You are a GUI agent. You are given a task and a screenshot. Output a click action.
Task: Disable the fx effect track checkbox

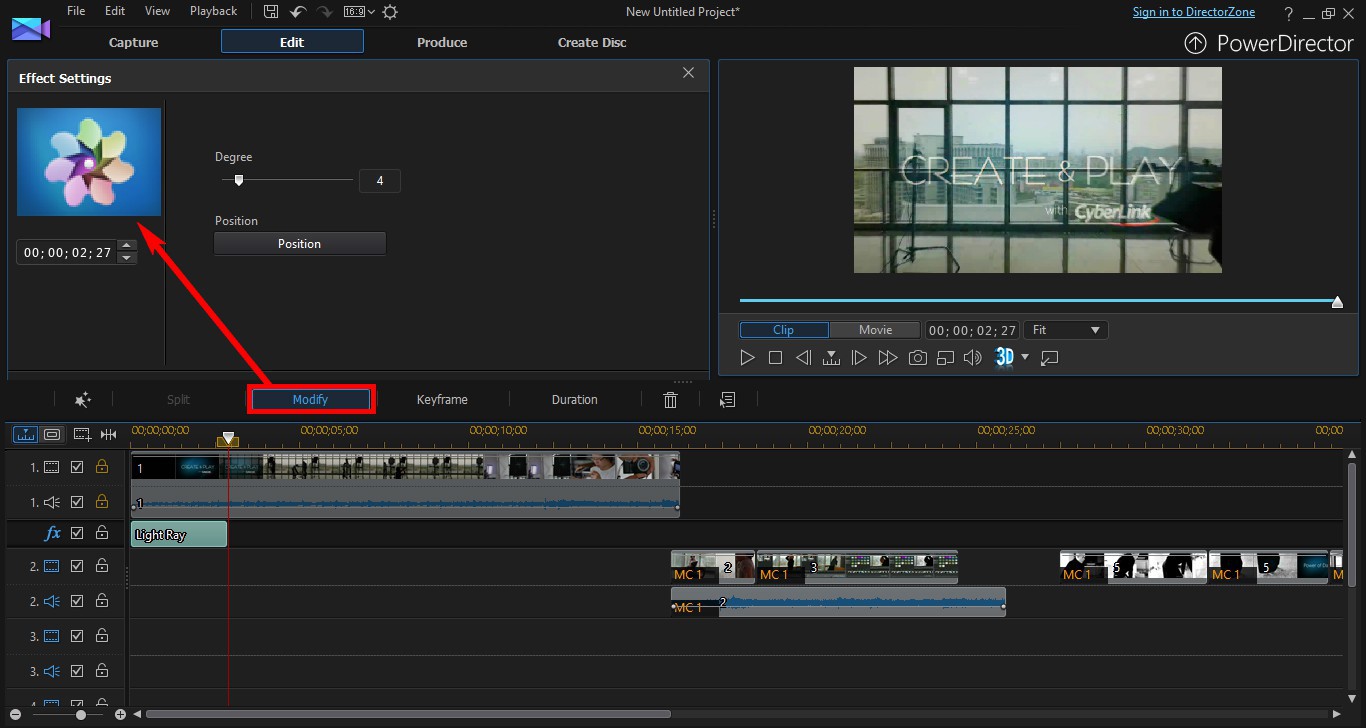[77, 534]
